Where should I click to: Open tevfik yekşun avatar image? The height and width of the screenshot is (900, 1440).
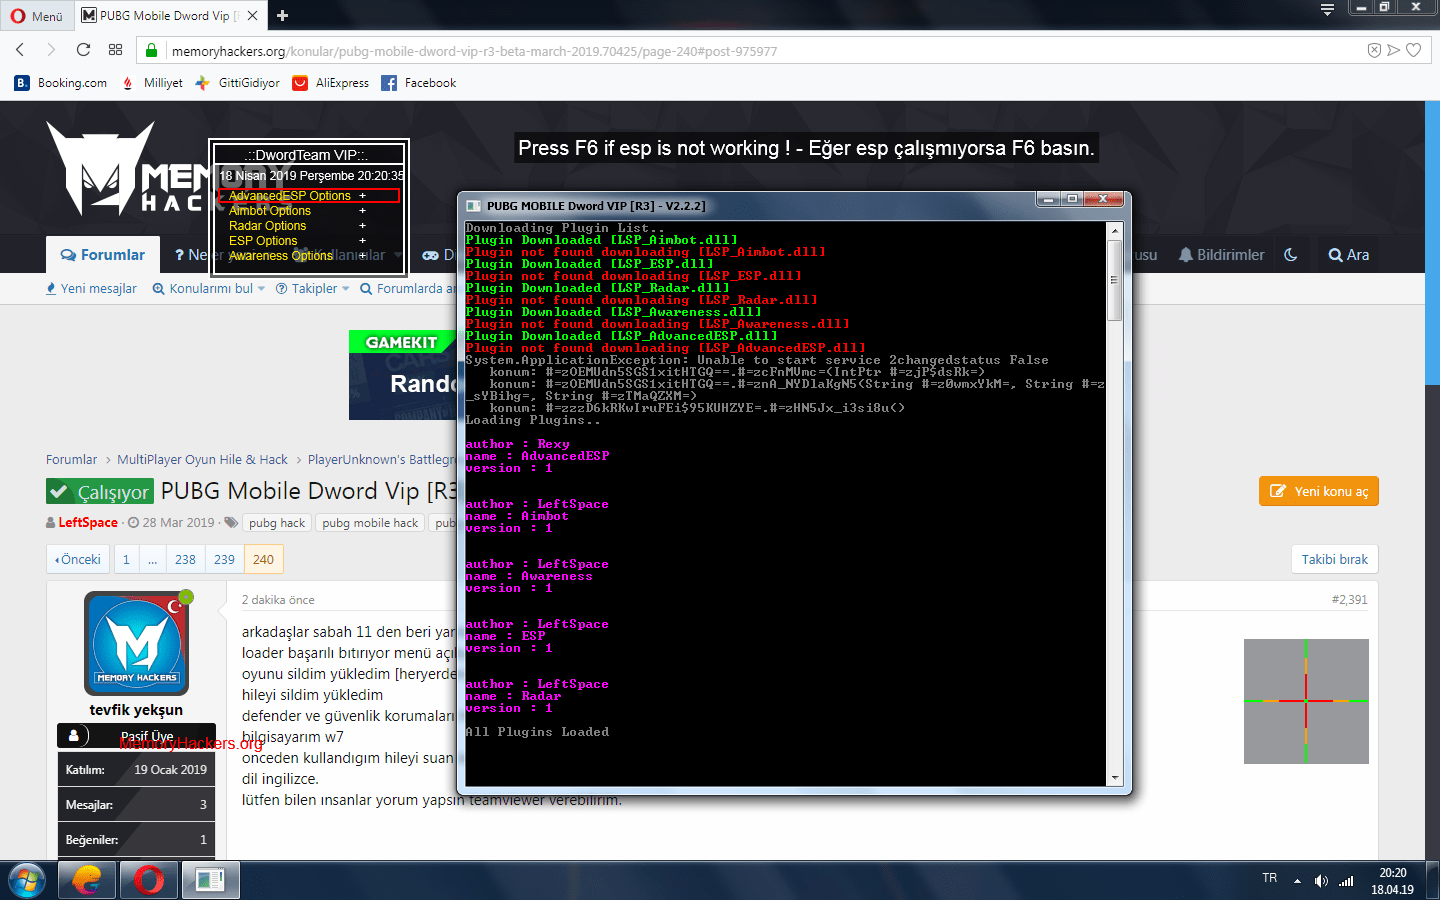[136, 643]
